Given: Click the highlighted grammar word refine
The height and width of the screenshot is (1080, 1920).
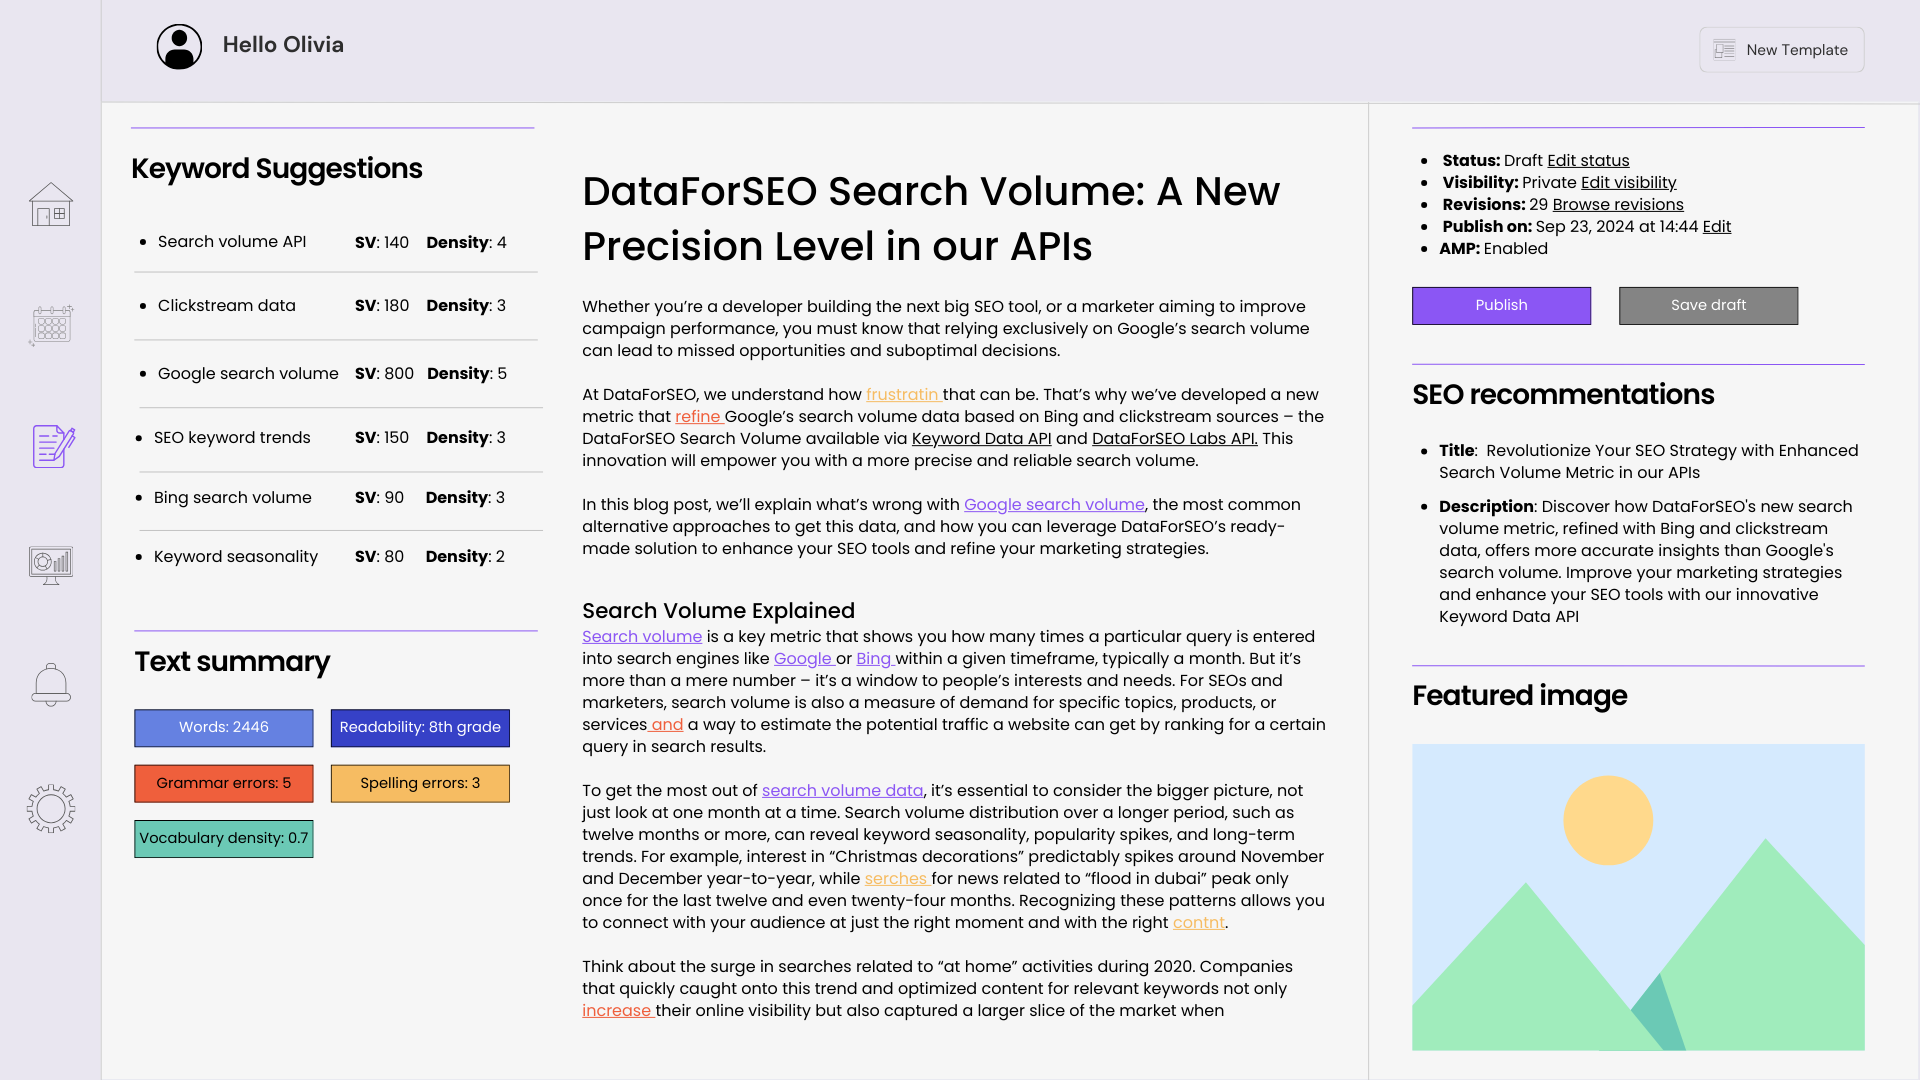Looking at the screenshot, I should point(697,416).
